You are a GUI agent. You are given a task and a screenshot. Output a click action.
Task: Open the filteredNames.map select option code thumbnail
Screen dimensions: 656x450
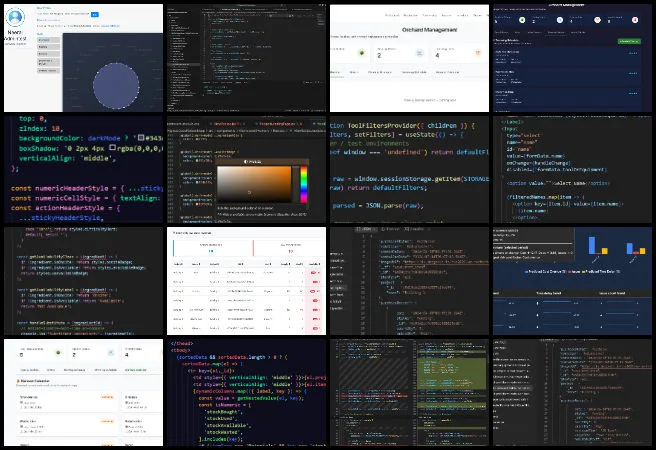[x=572, y=169]
